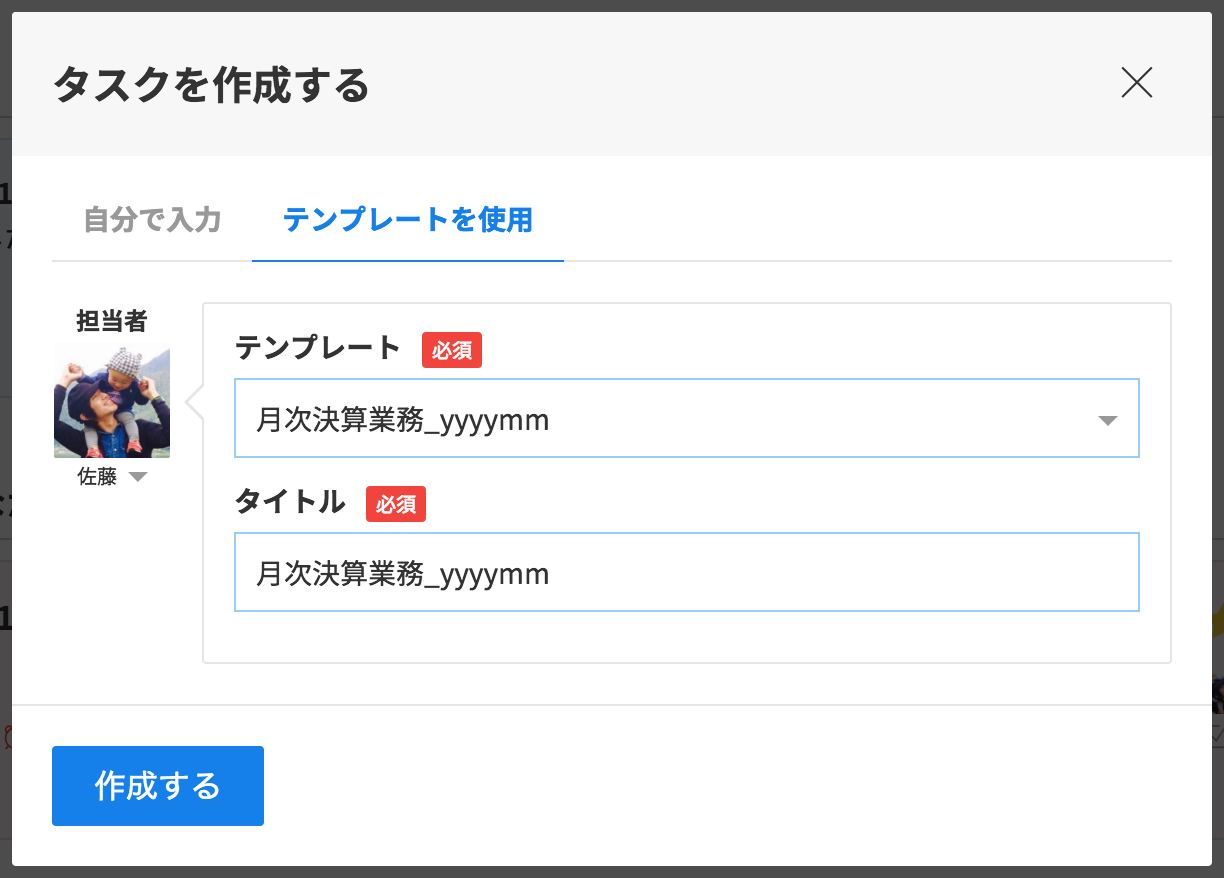Click the 担当者 label above avatar

[x=112, y=321]
